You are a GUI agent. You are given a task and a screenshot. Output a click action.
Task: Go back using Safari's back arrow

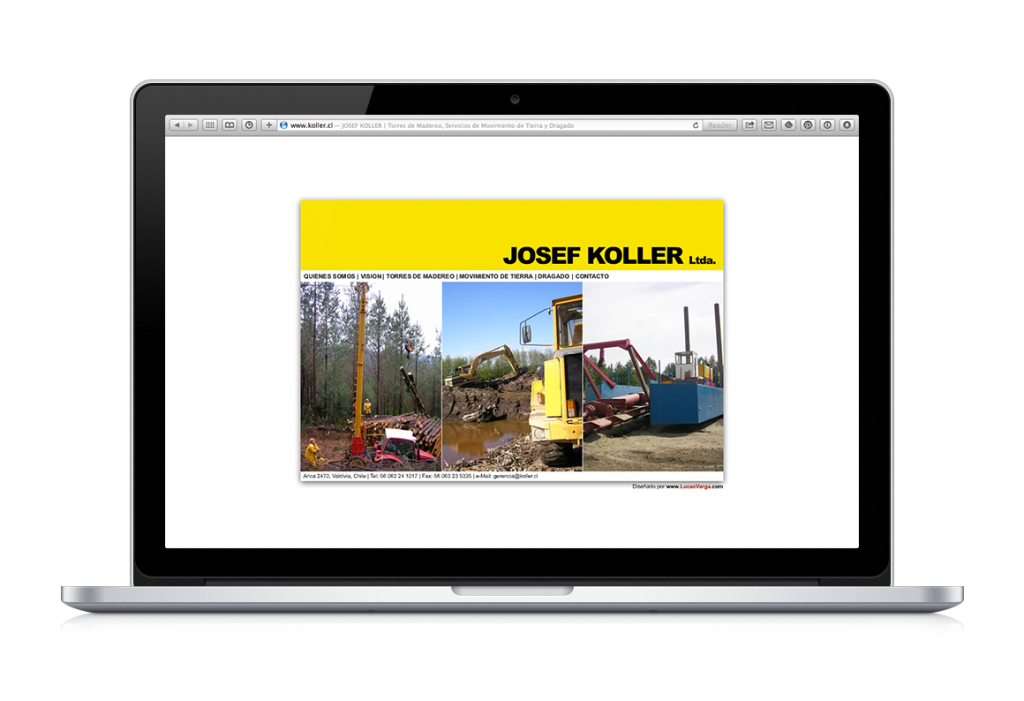[x=176, y=125]
